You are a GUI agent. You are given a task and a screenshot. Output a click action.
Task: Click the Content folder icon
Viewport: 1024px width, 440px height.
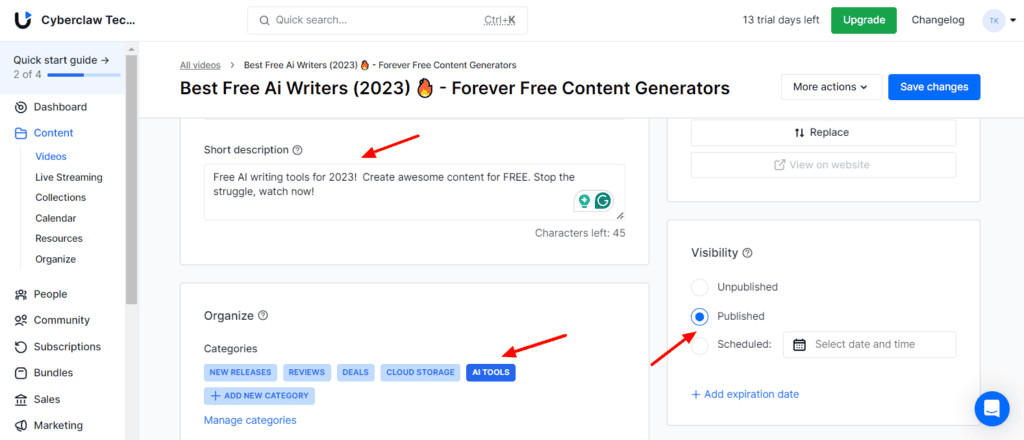click(21, 133)
